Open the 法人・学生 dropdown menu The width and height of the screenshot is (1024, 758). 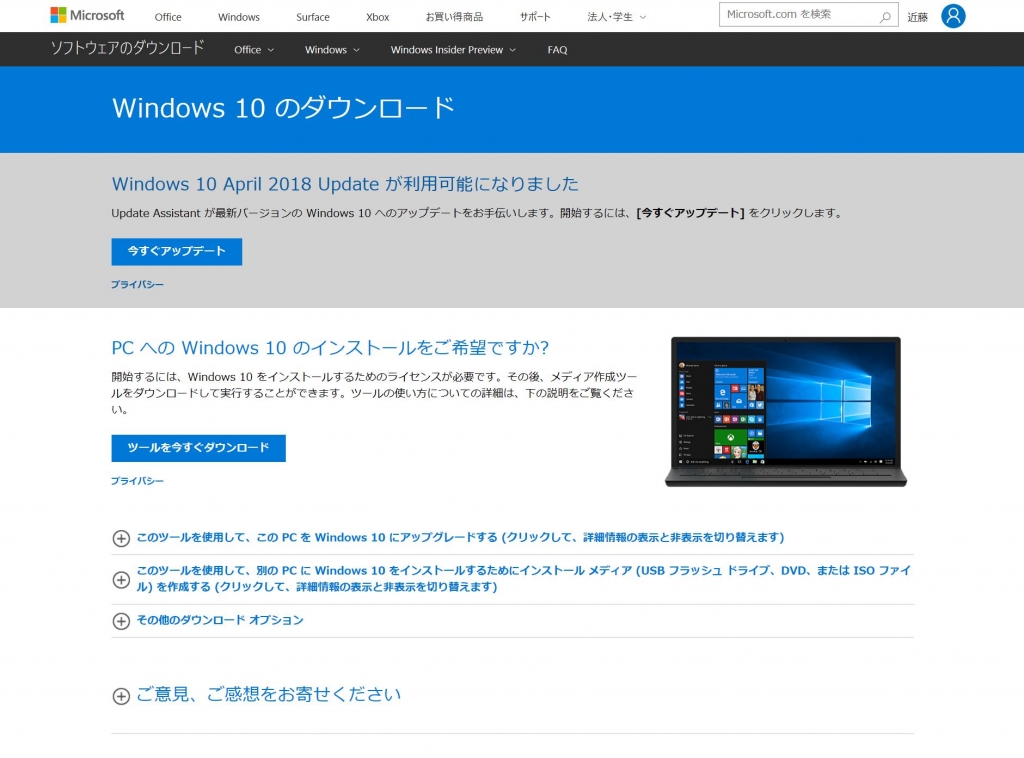click(x=616, y=17)
